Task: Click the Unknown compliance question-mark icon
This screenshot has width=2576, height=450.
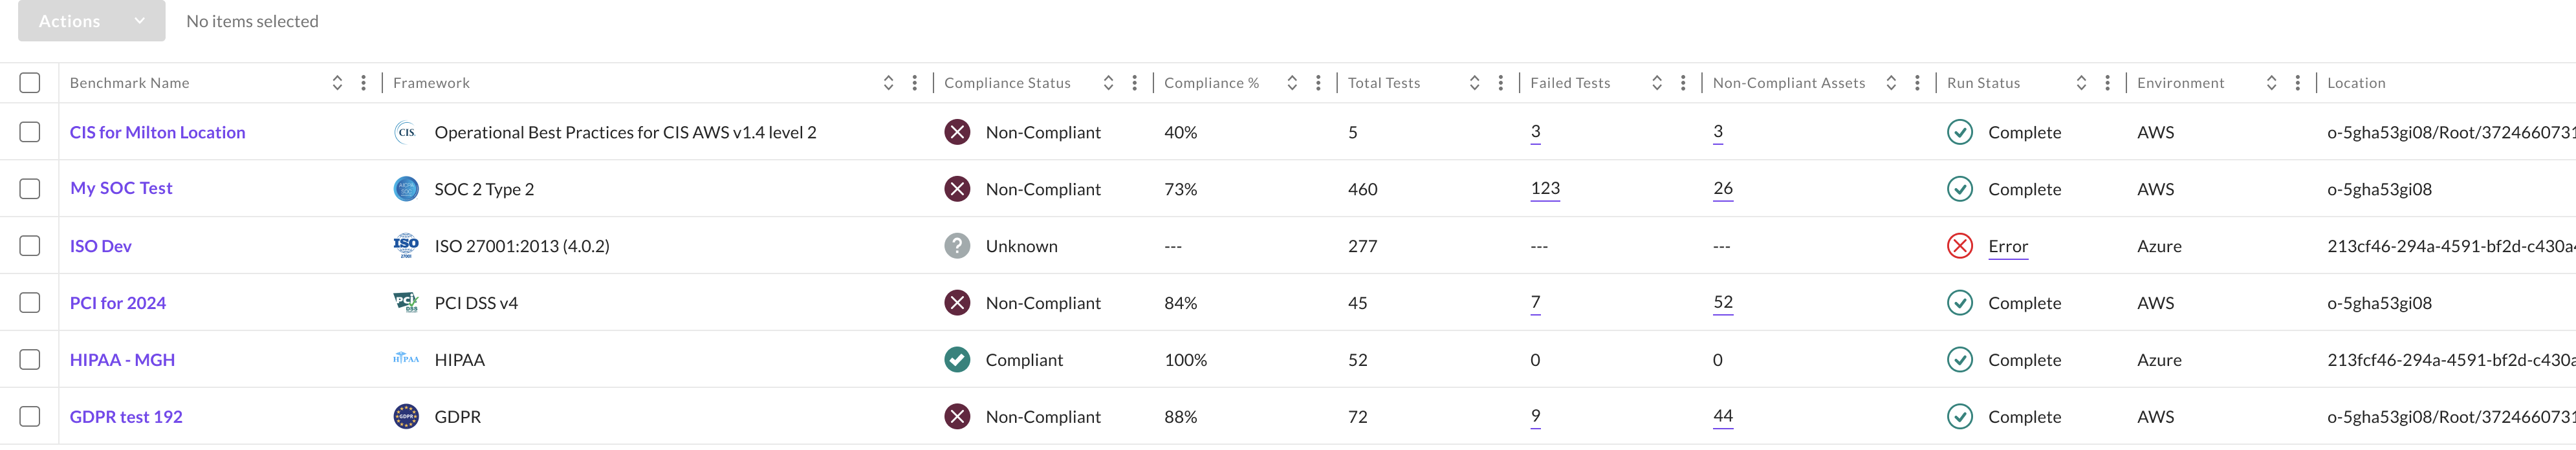Action: tap(957, 246)
